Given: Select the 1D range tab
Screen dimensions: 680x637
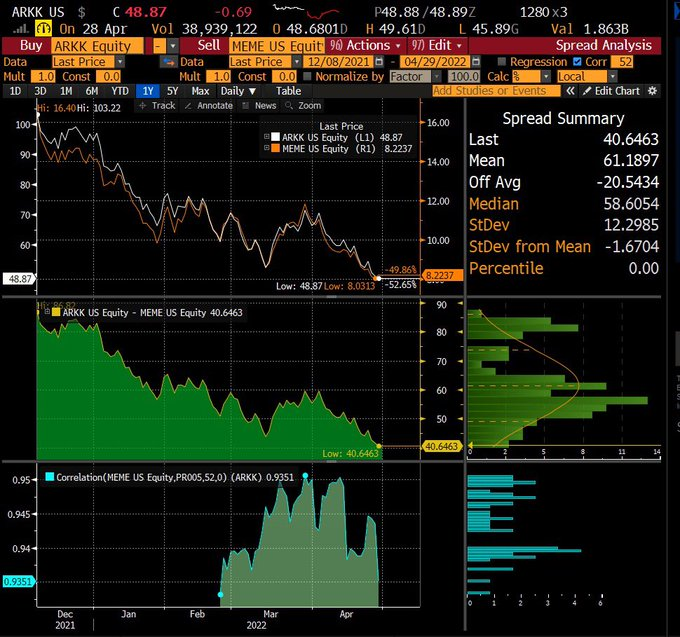Looking at the screenshot, I should coord(15,91).
